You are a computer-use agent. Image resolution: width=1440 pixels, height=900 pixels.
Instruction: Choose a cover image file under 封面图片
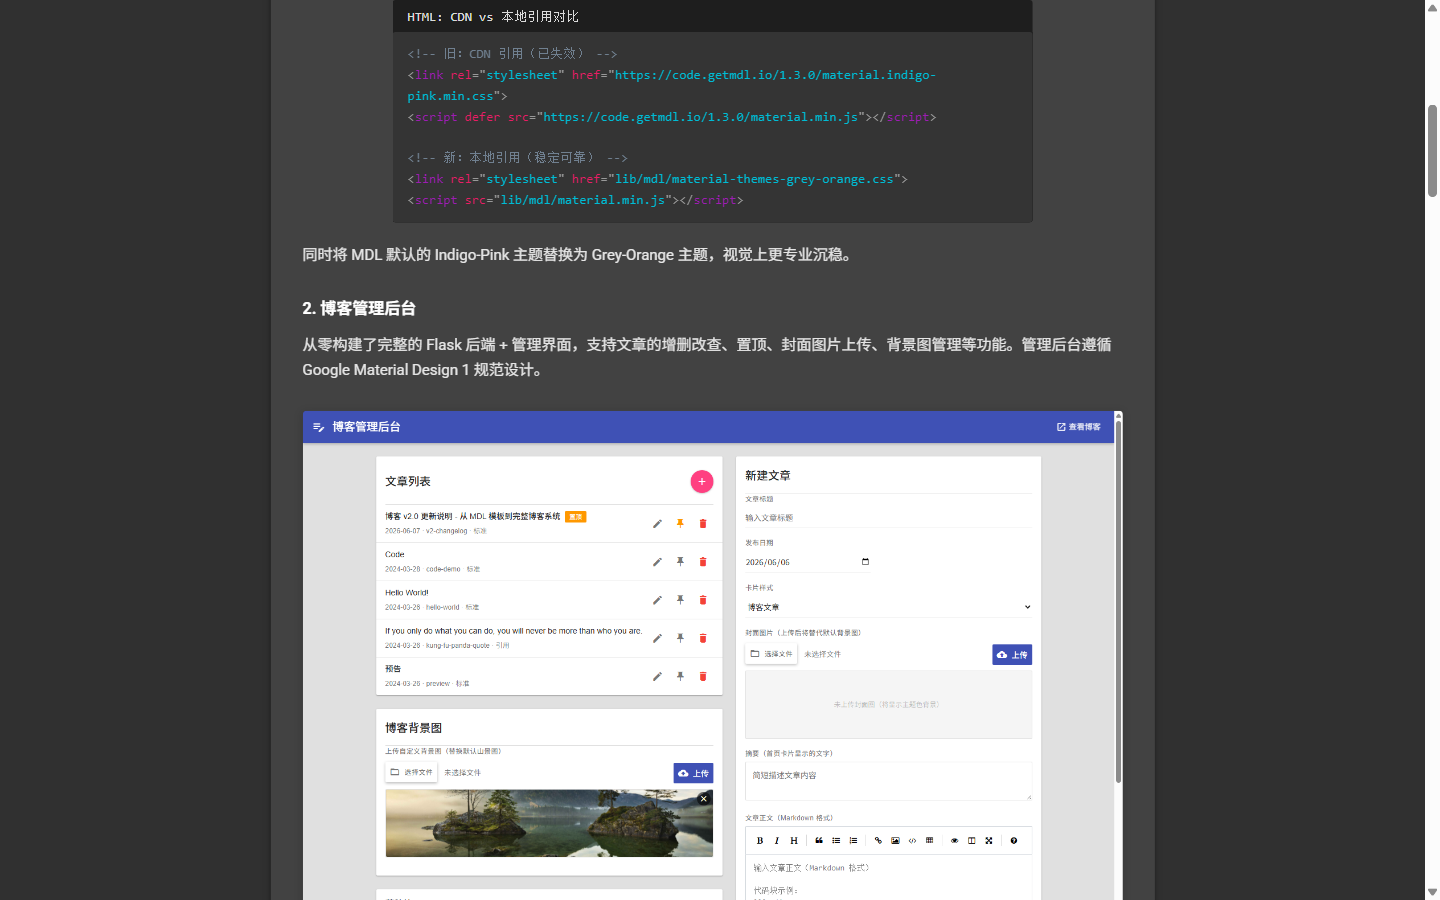771,654
